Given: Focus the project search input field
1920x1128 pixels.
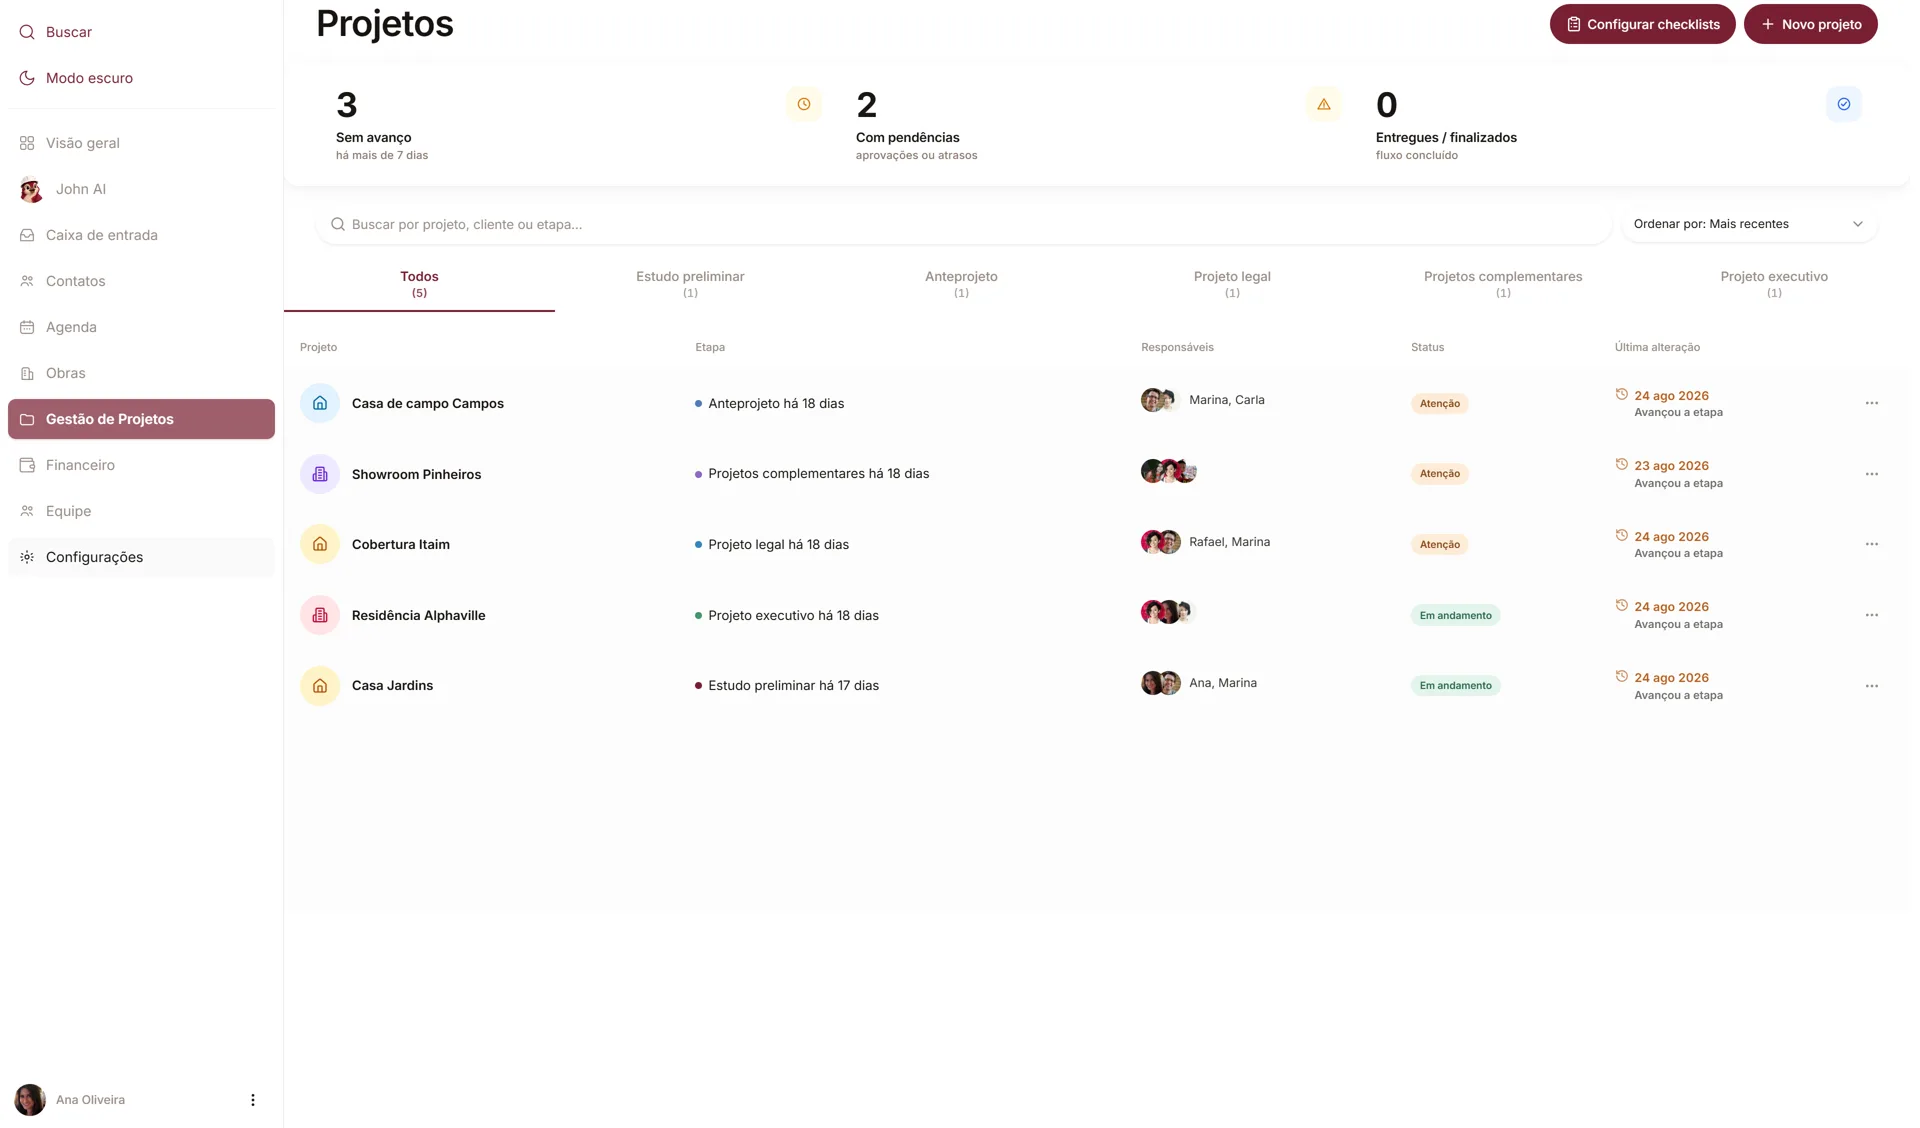Looking at the screenshot, I should tap(964, 224).
